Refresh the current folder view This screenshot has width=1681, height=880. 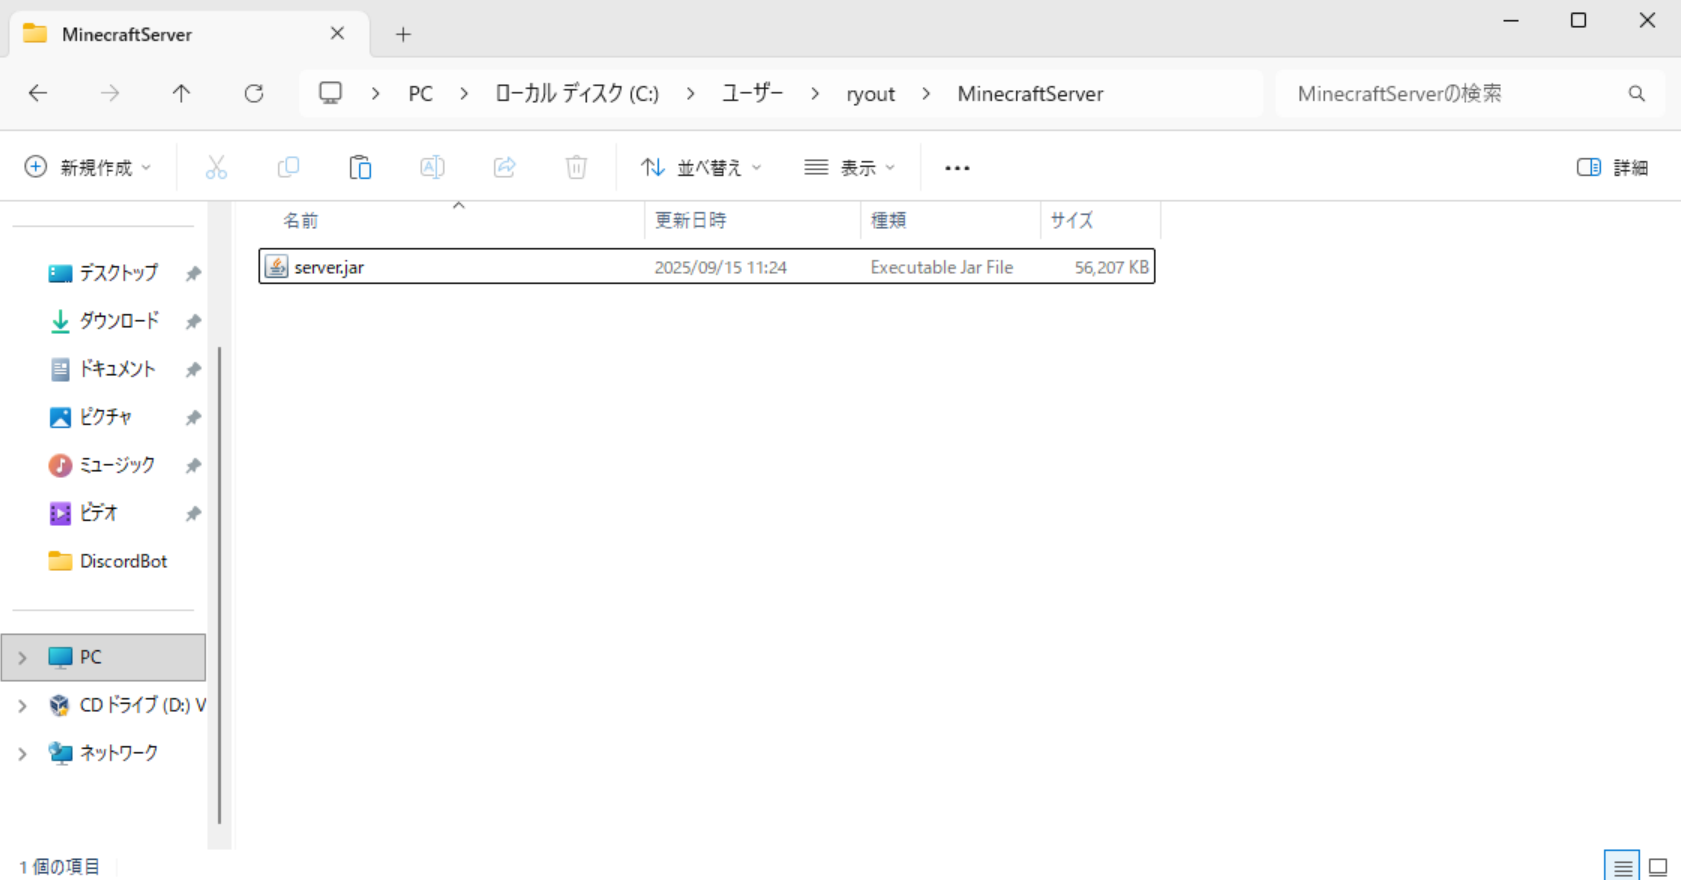254,93
